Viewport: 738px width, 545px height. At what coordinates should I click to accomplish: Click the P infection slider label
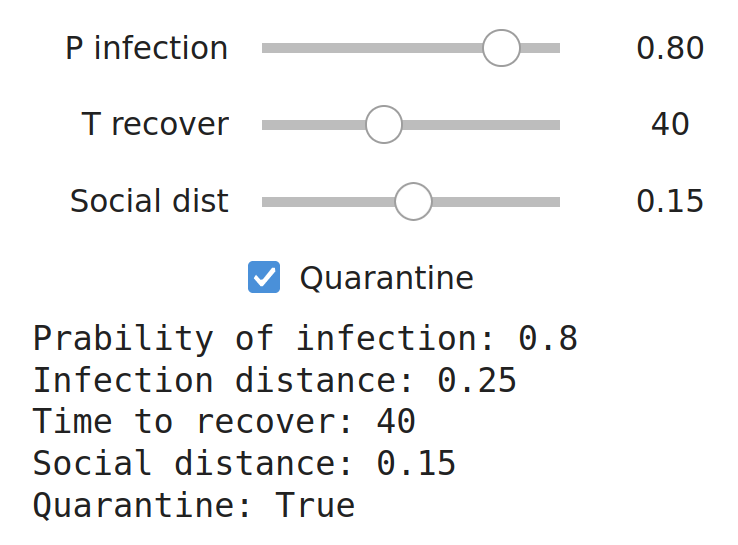click(146, 48)
